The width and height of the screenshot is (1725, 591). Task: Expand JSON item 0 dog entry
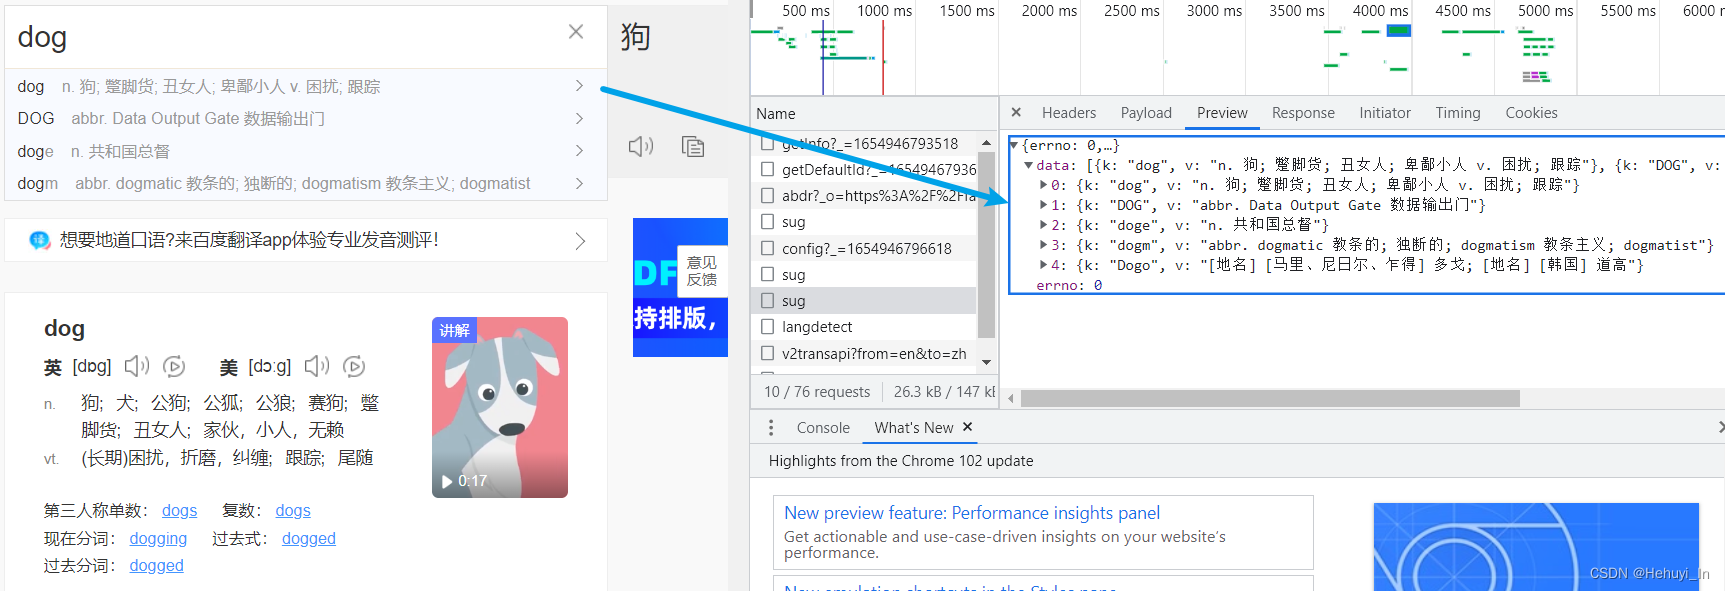tap(1043, 185)
